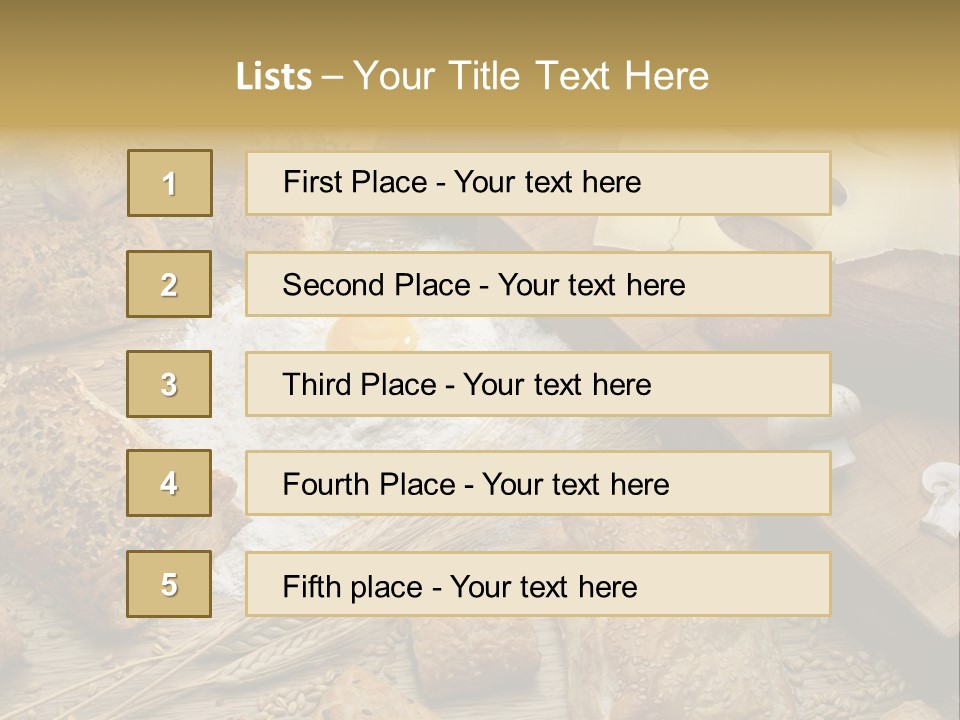The height and width of the screenshot is (720, 960).
Task: Click the bold word 'Lists' in the title
Action: tap(274, 77)
